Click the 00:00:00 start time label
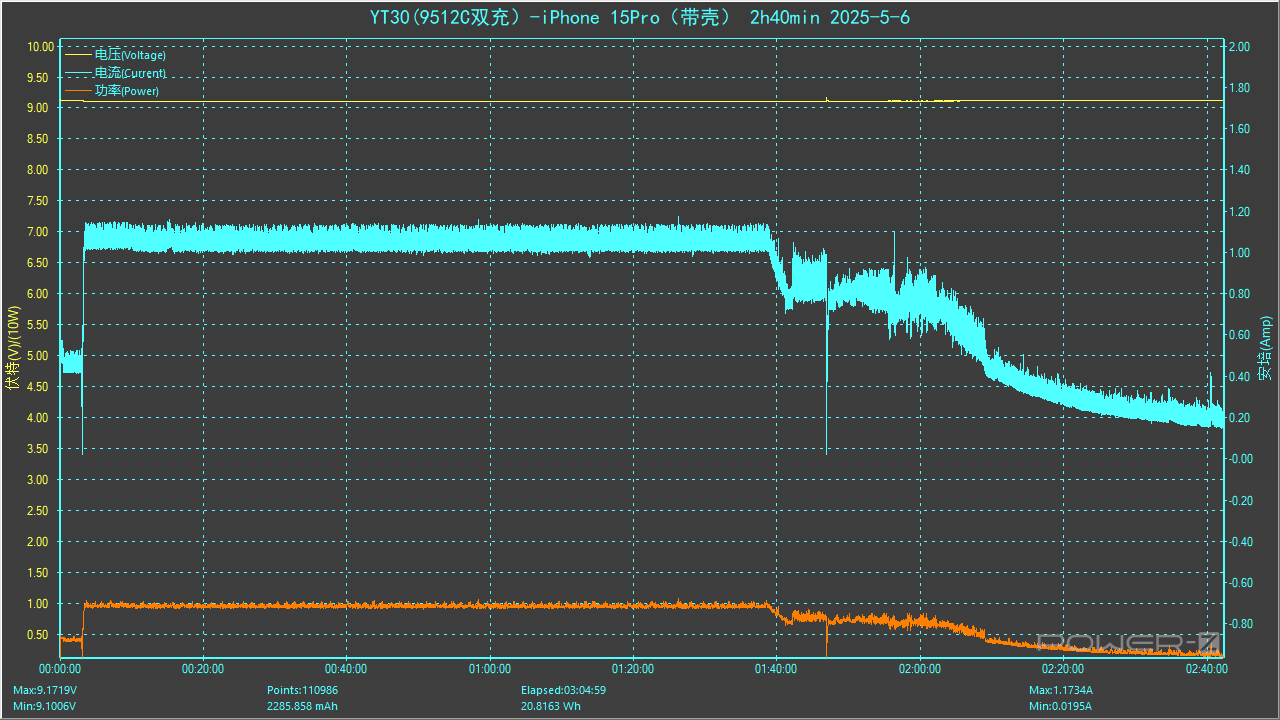 (60, 669)
